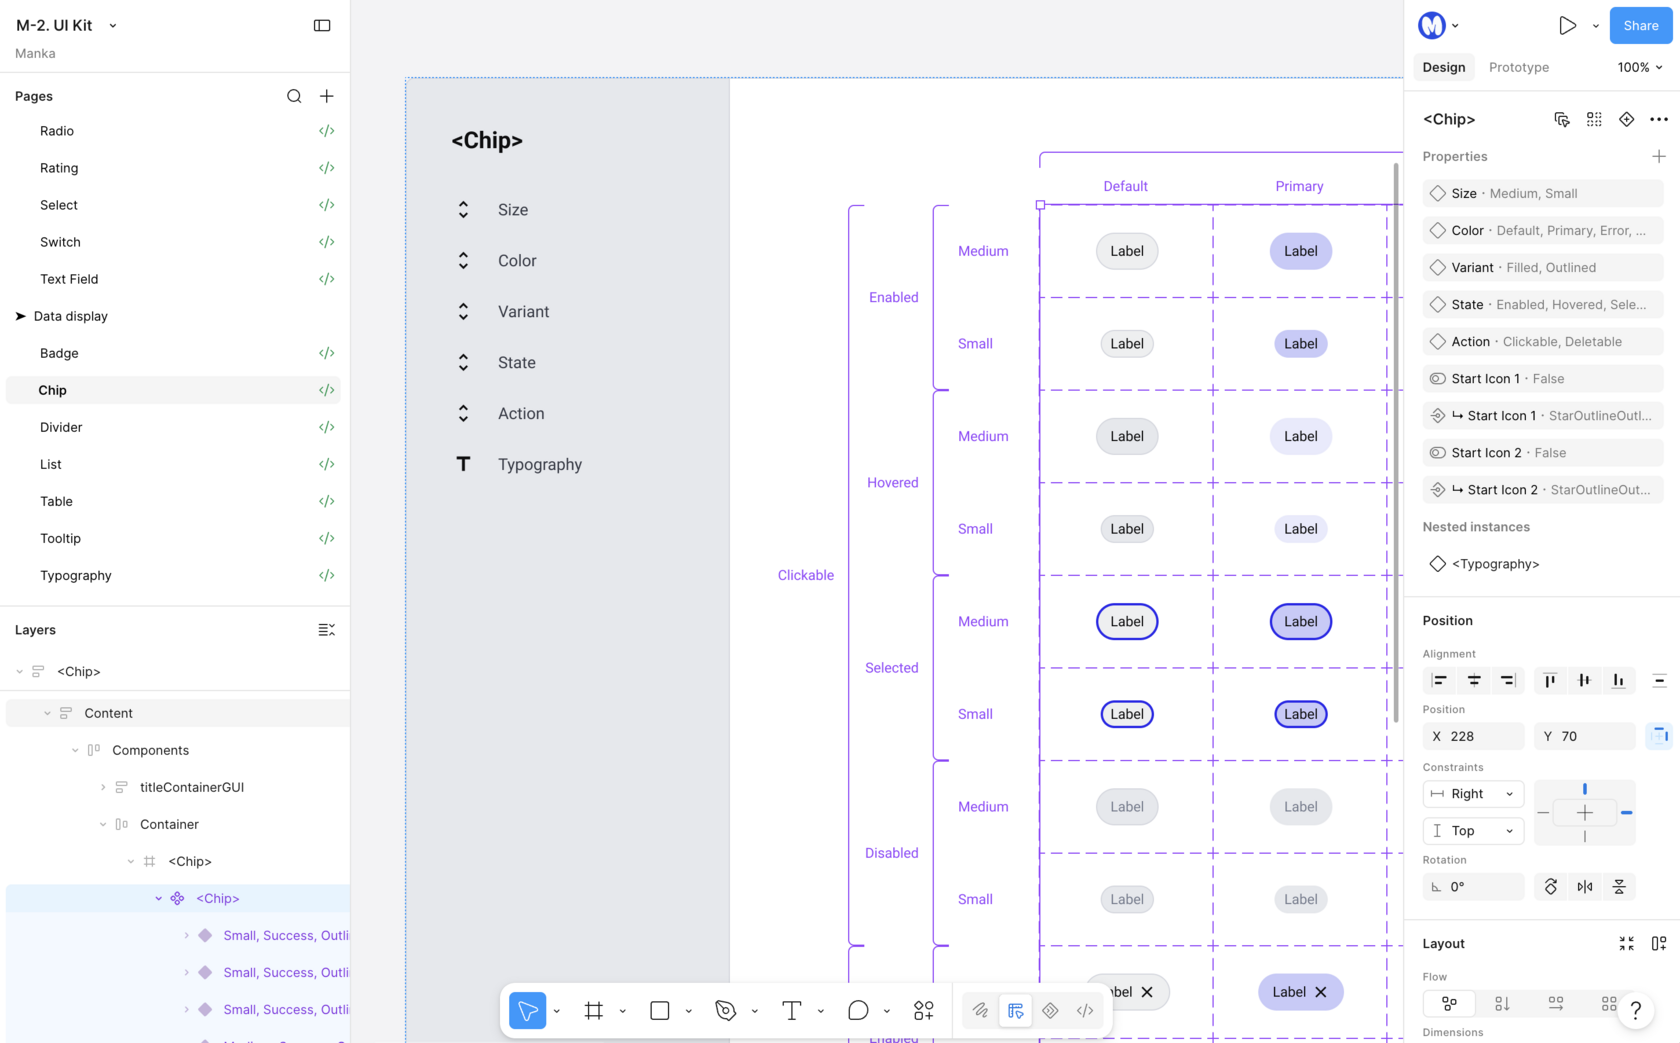Toggle the left sidebar with the panel icon
Image resolution: width=1680 pixels, height=1043 pixels.
click(x=322, y=26)
